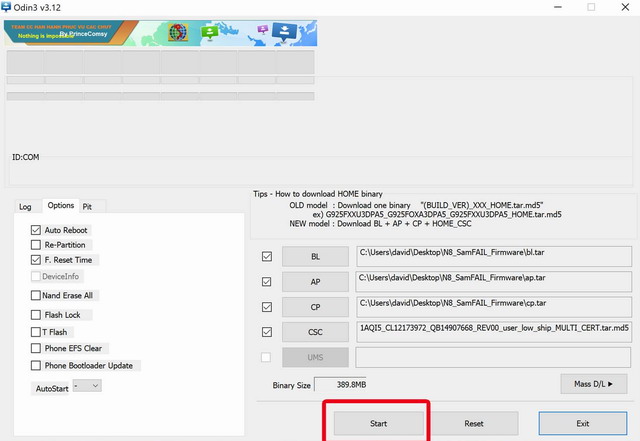This screenshot has height=441, width=640.
Task: Enable Phone EFS Clear option
Action: (x=36, y=348)
